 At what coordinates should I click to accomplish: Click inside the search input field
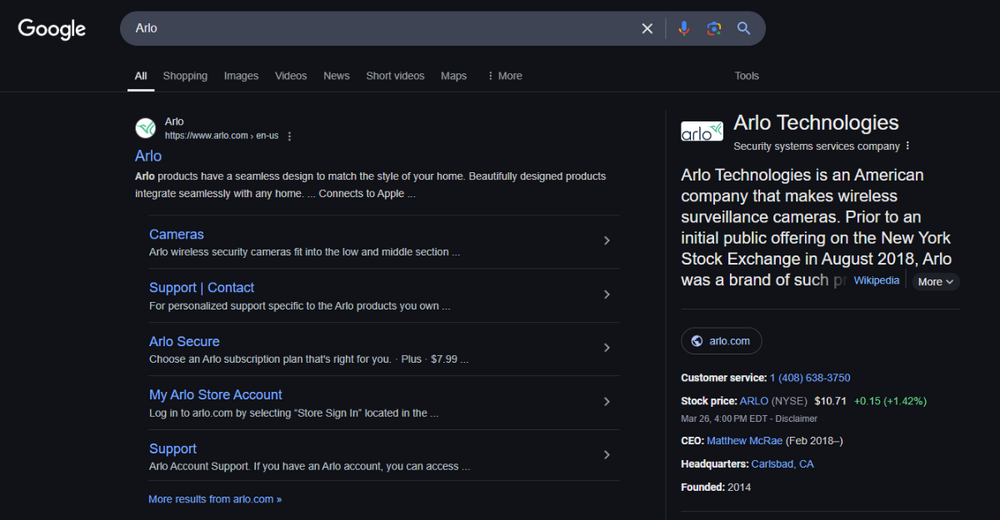click(380, 29)
